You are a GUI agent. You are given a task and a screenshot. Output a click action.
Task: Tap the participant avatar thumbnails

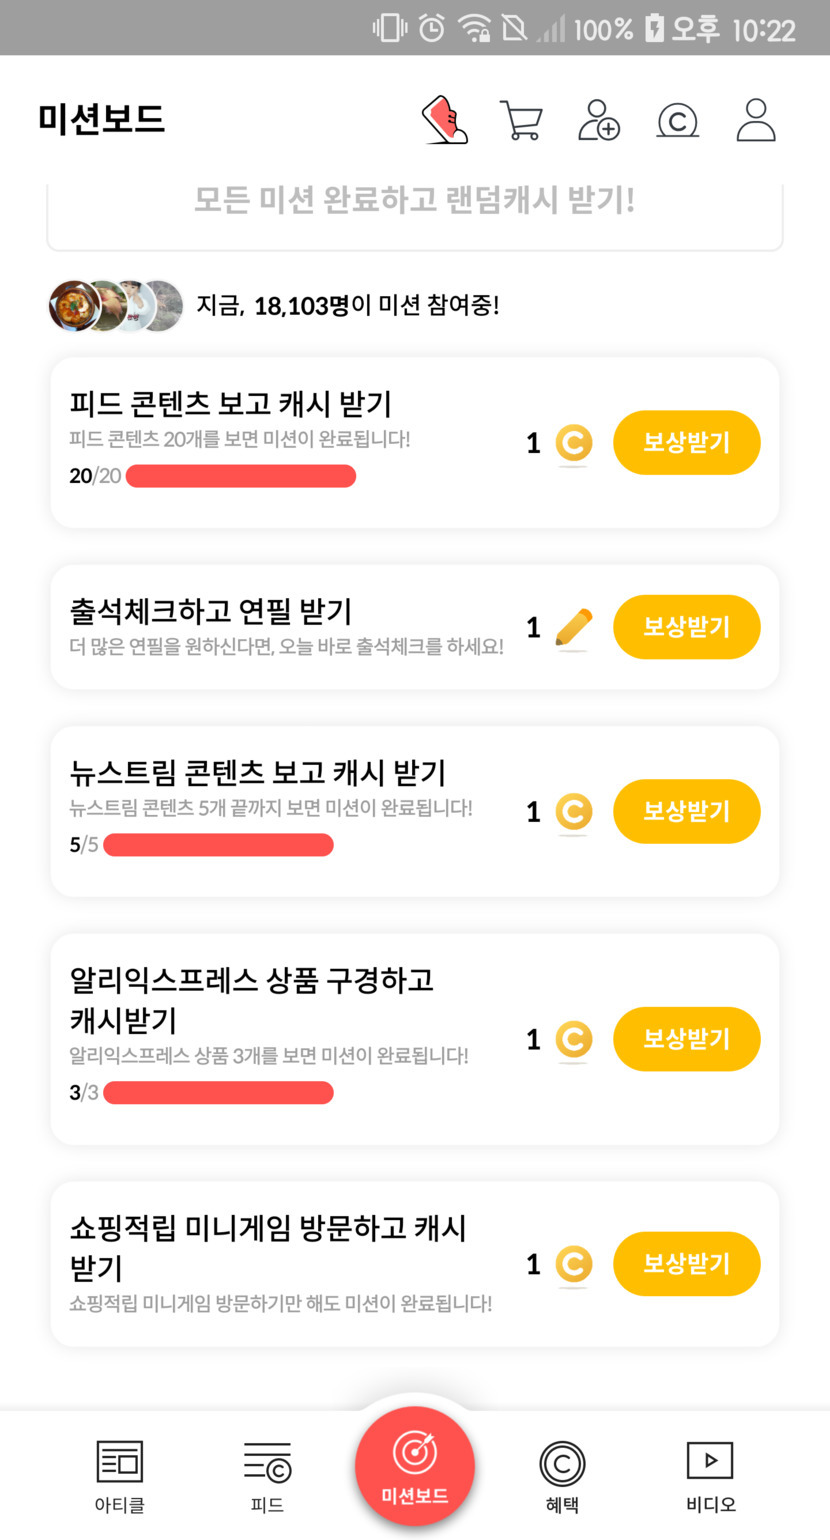116,306
